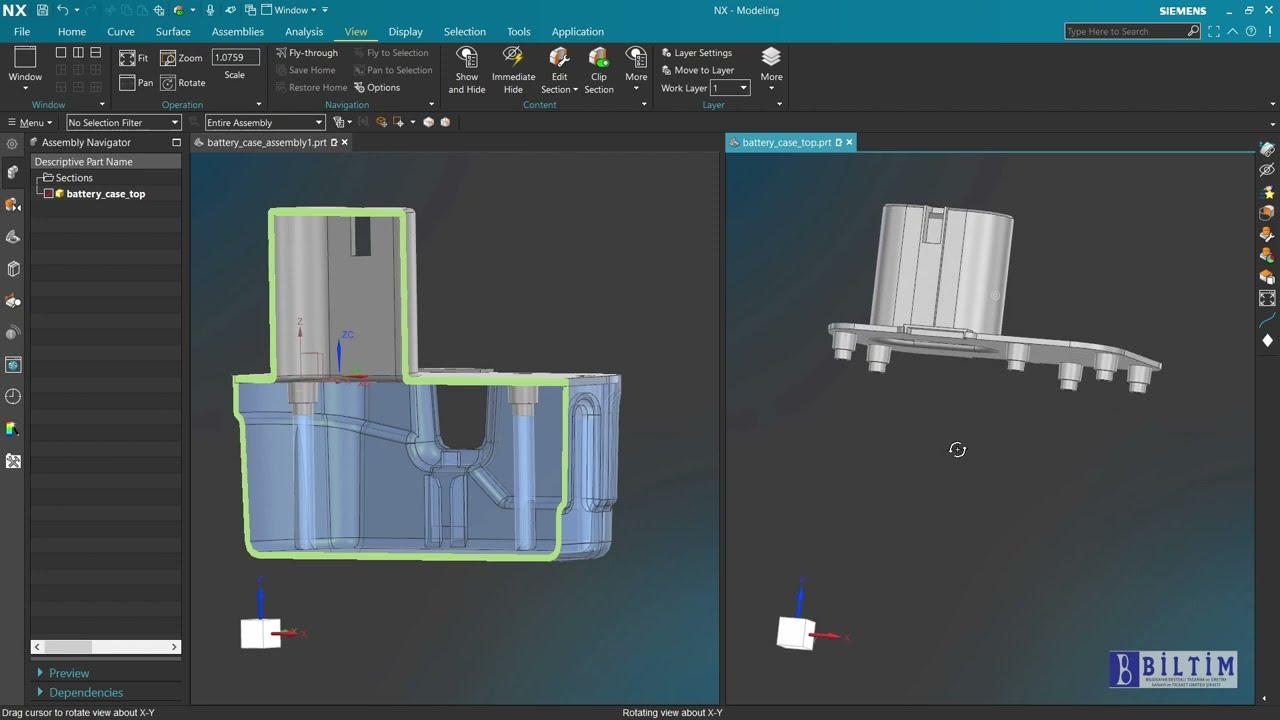
Task: Activate the Zoom view tool
Action: point(181,58)
